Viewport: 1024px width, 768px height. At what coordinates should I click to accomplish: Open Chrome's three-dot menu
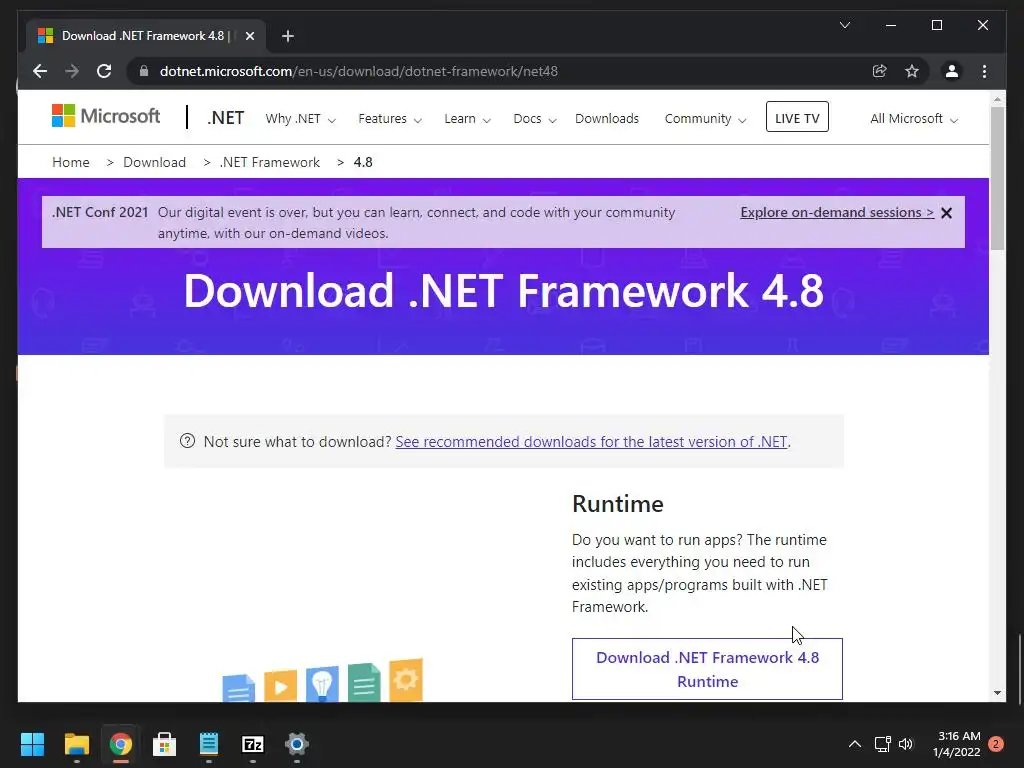[984, 71]
